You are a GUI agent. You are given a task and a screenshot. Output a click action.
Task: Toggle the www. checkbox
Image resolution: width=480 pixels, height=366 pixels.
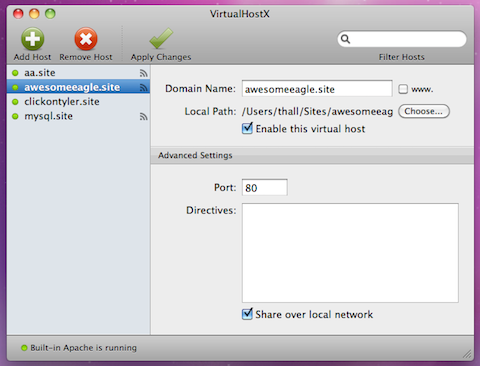point(403,89)
